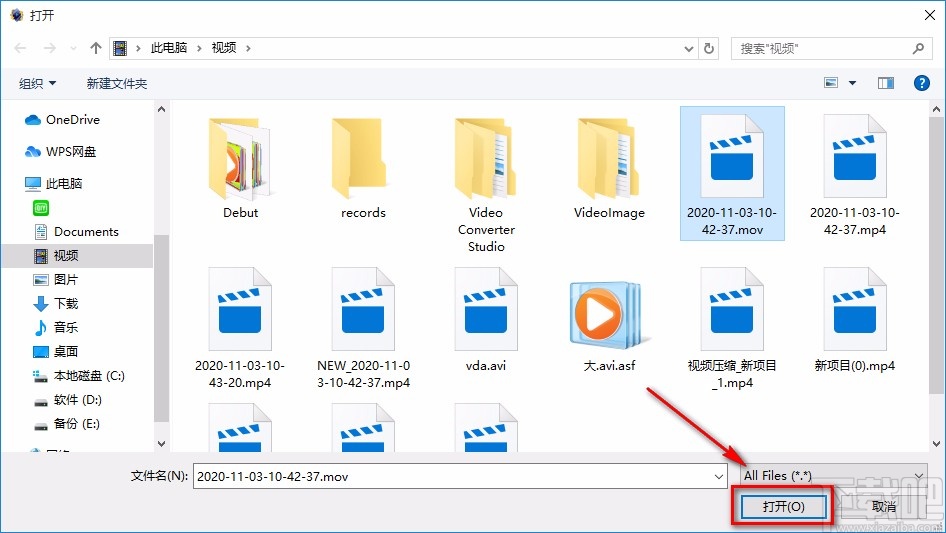The width and height of the screenshot is (946, 533).
Task: Select the vda.avi file
Action: 486,320
